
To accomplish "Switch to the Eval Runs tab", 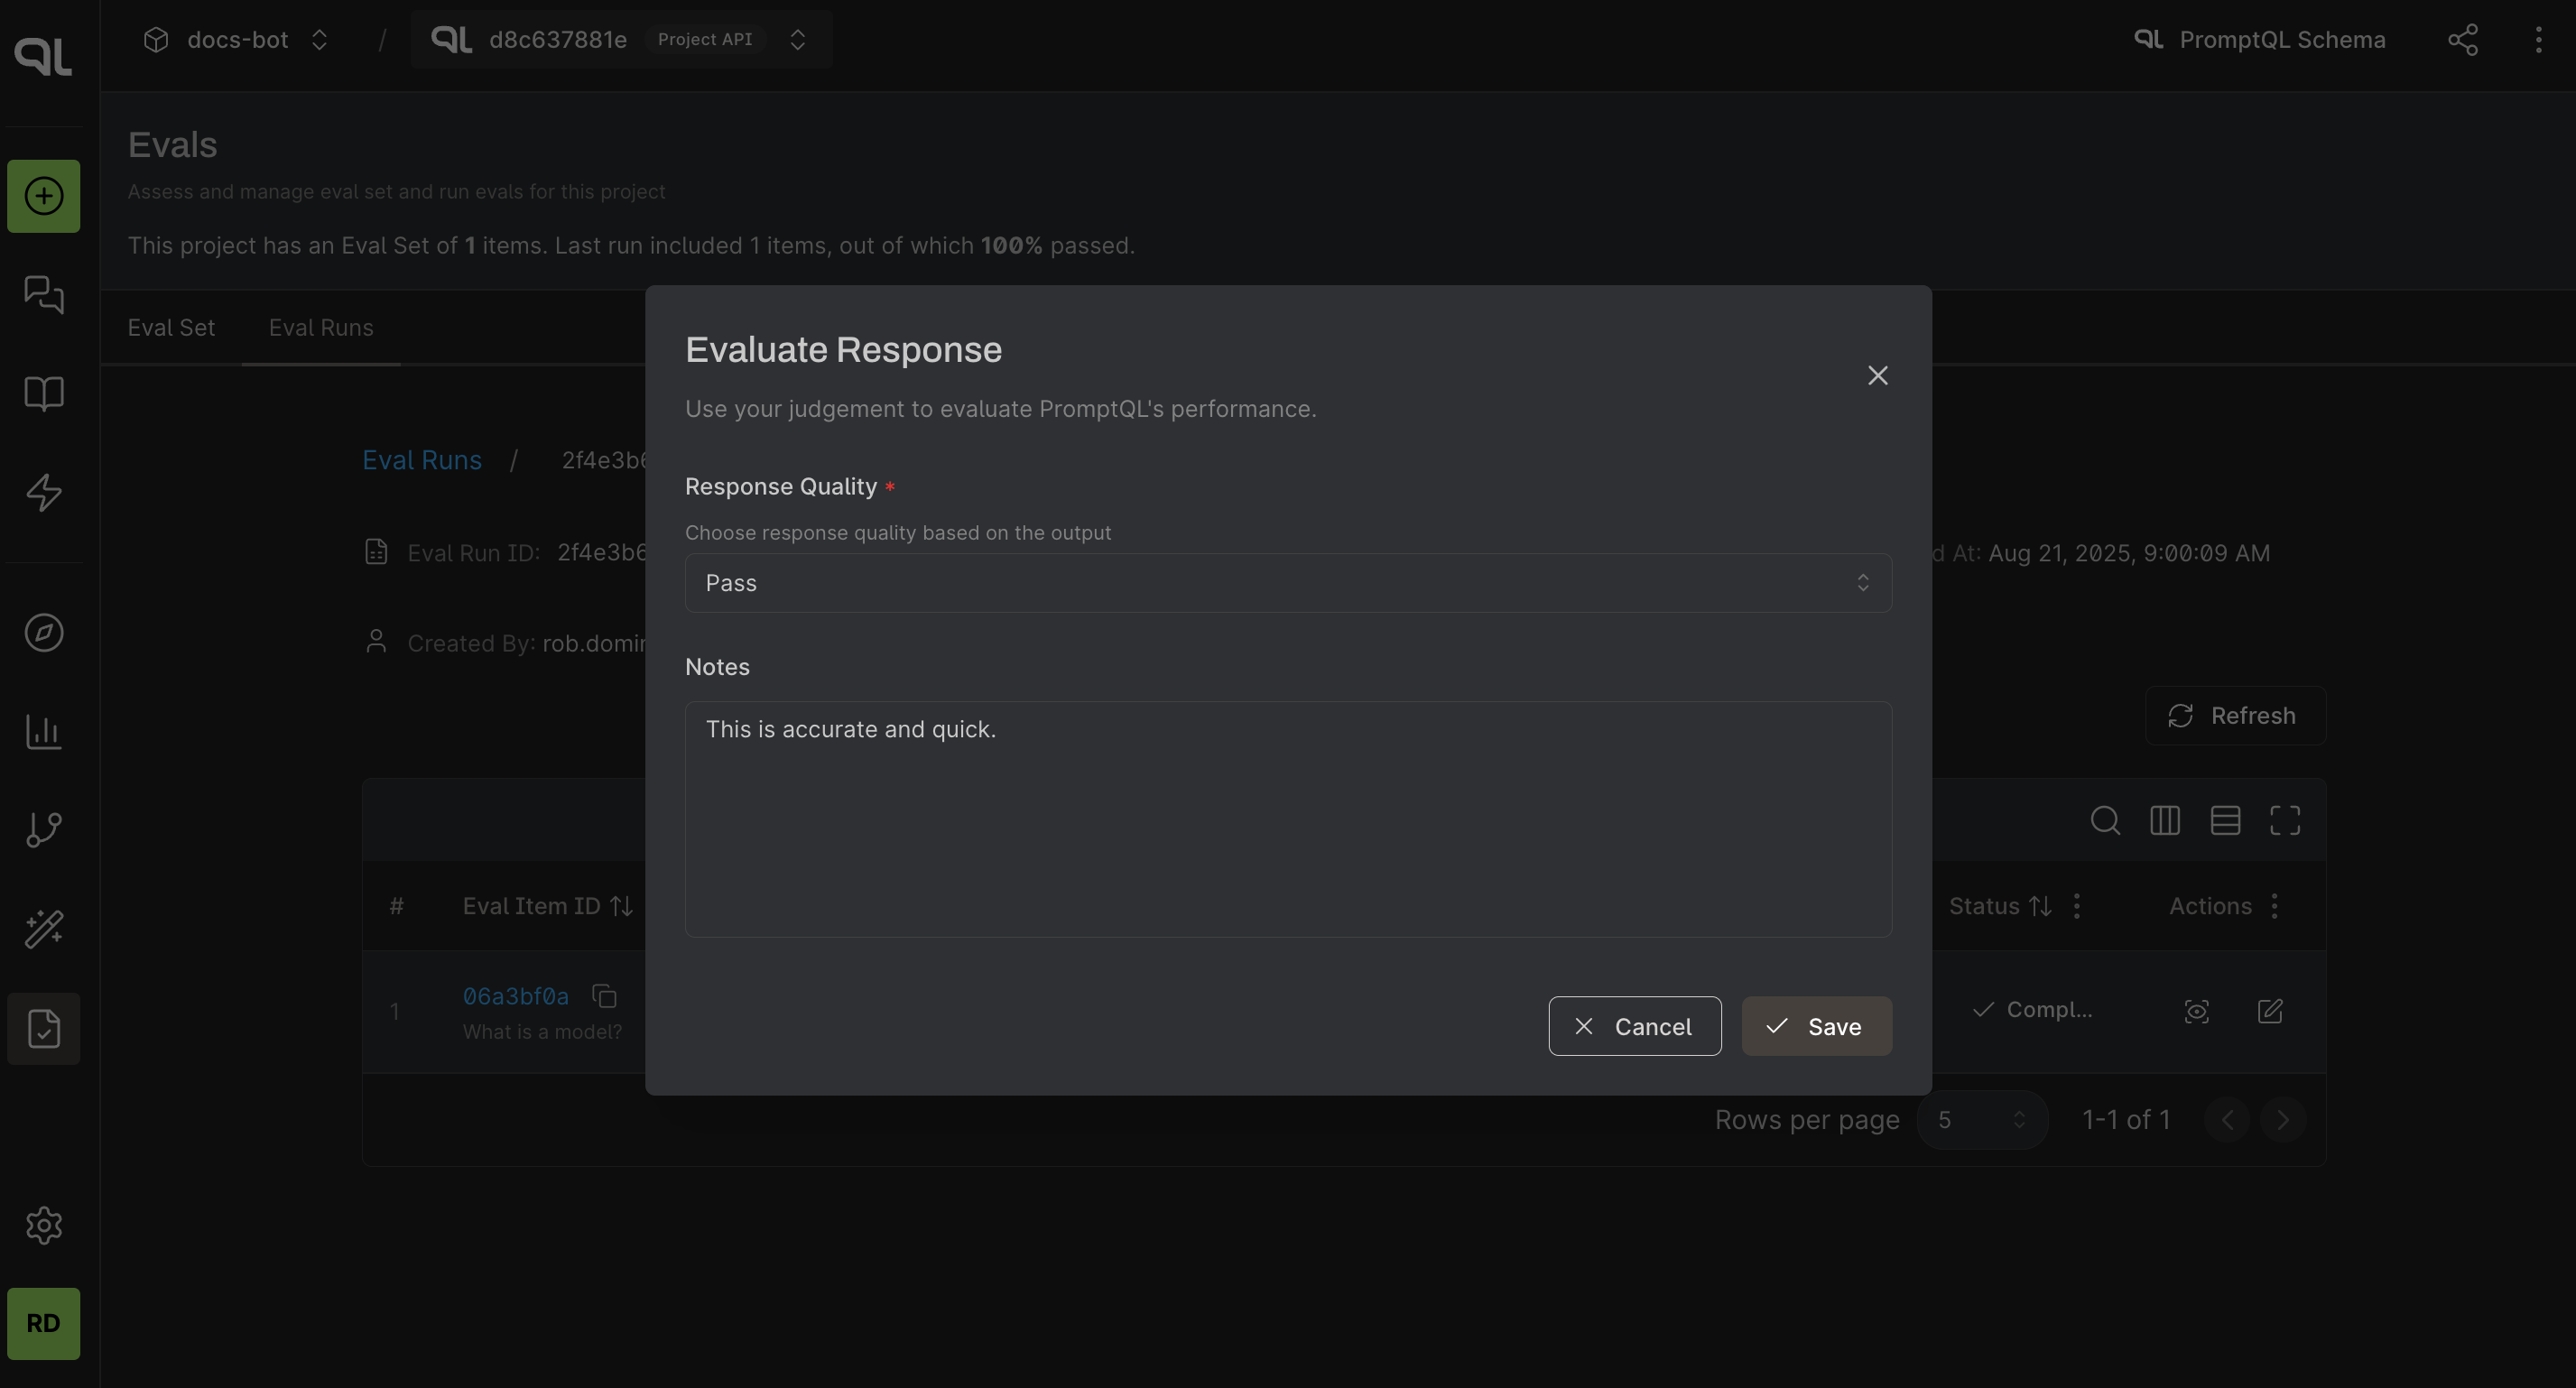I will click(321, 328).
